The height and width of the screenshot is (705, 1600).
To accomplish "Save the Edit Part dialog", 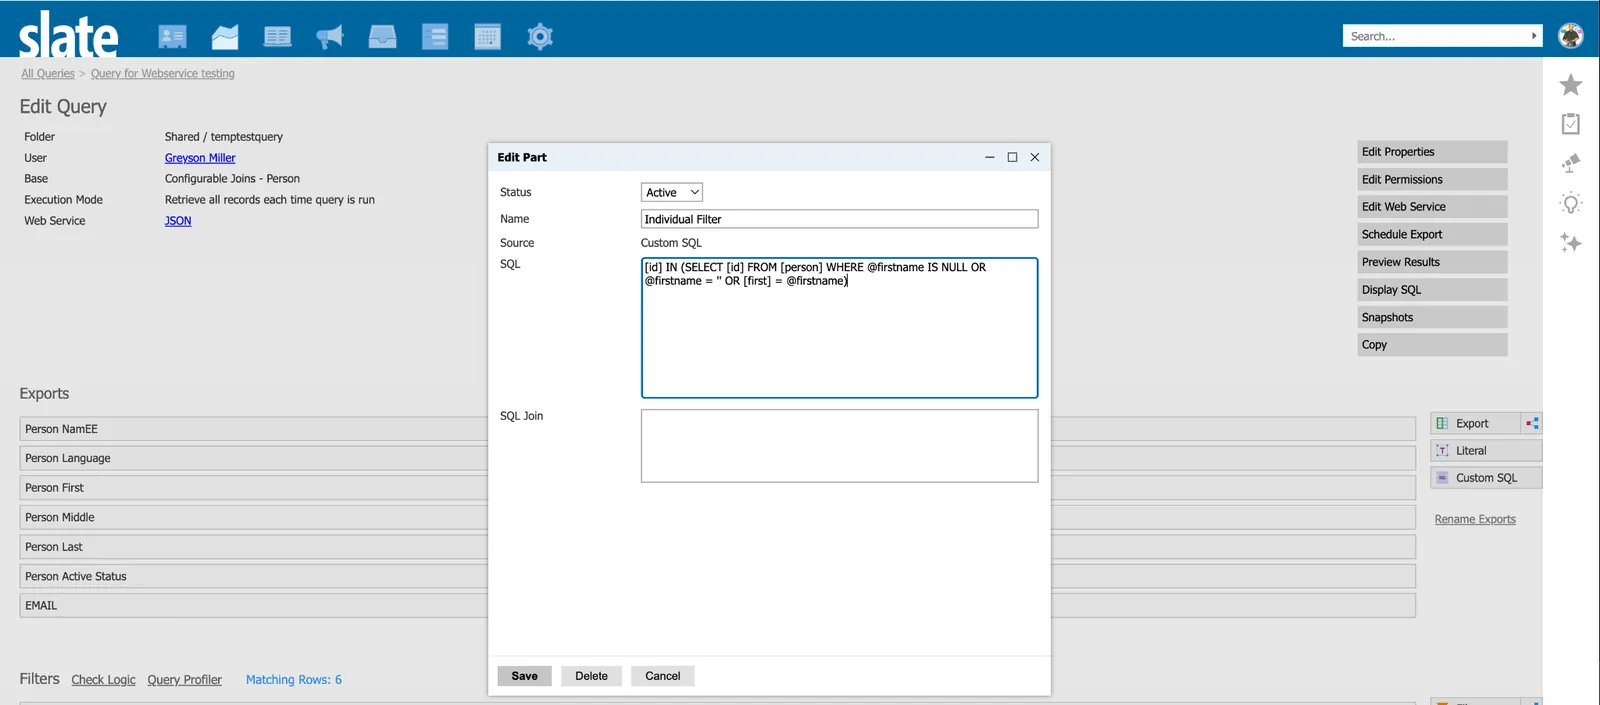I will click(524, 676).
